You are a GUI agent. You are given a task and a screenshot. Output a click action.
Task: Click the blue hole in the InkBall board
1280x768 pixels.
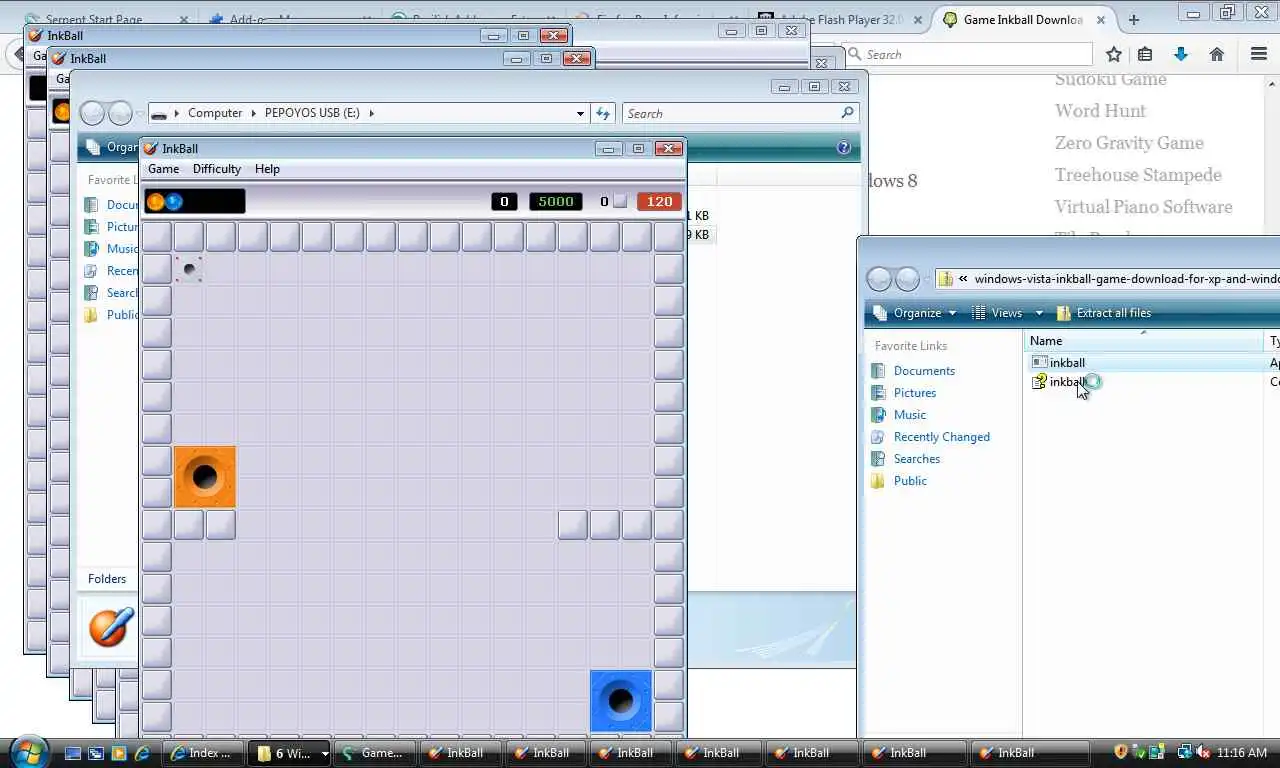pyautogui.click(x=621, y=701)
